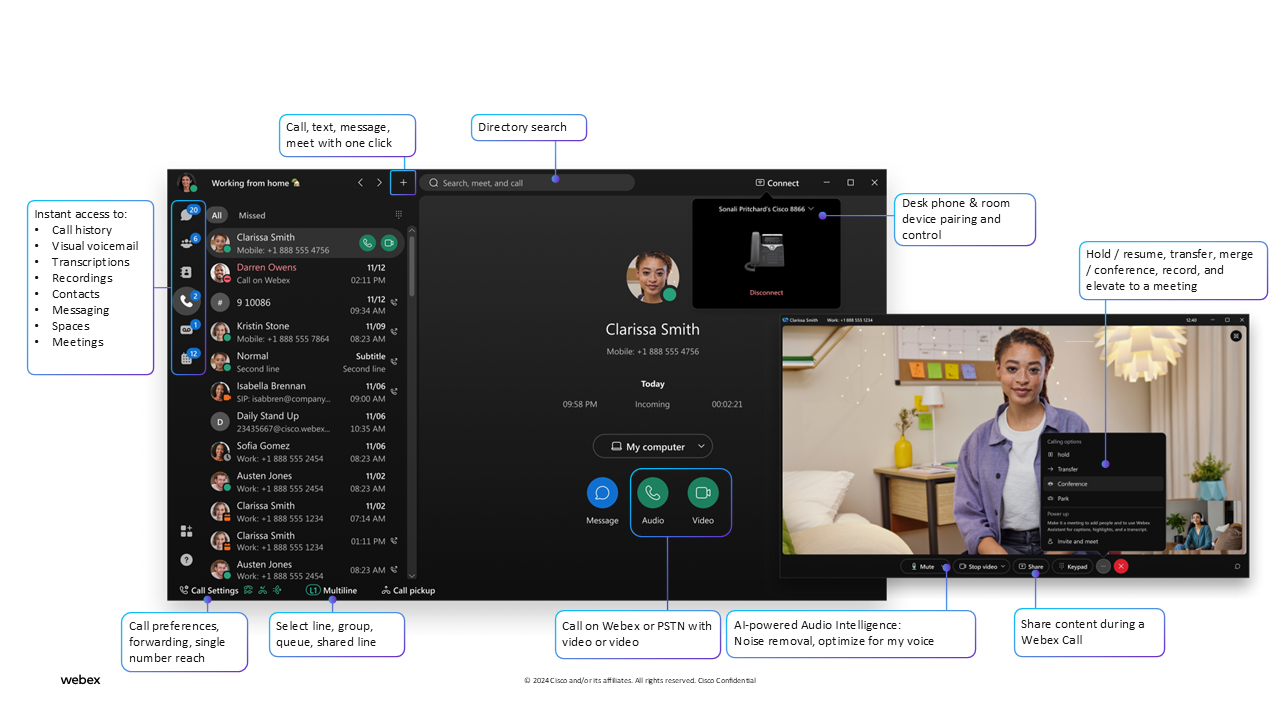
Task: Select Conference from calling options menu
Action: [1072, 484]
